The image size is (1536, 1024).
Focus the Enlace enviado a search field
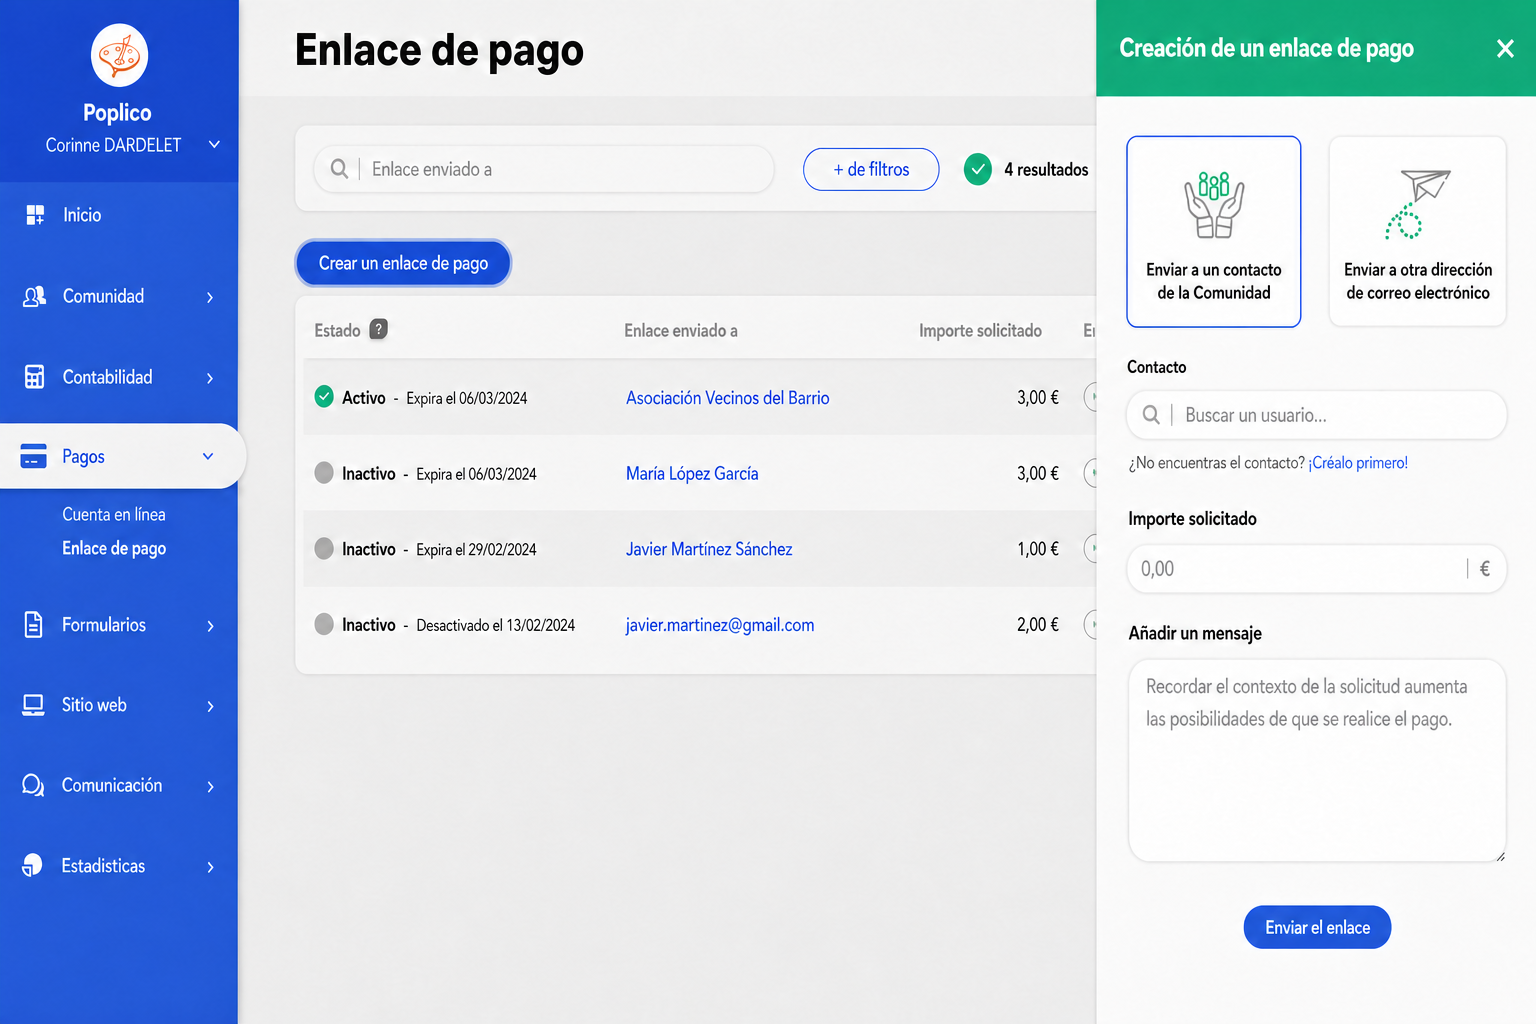pyautogui.click(x=544, y=169)
